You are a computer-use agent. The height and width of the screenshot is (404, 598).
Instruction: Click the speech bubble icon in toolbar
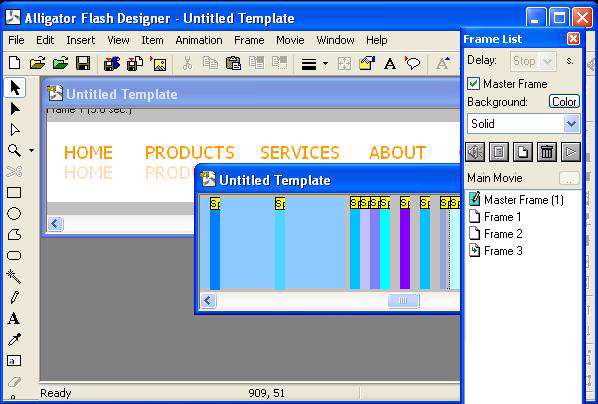click(x=412, y=63)
